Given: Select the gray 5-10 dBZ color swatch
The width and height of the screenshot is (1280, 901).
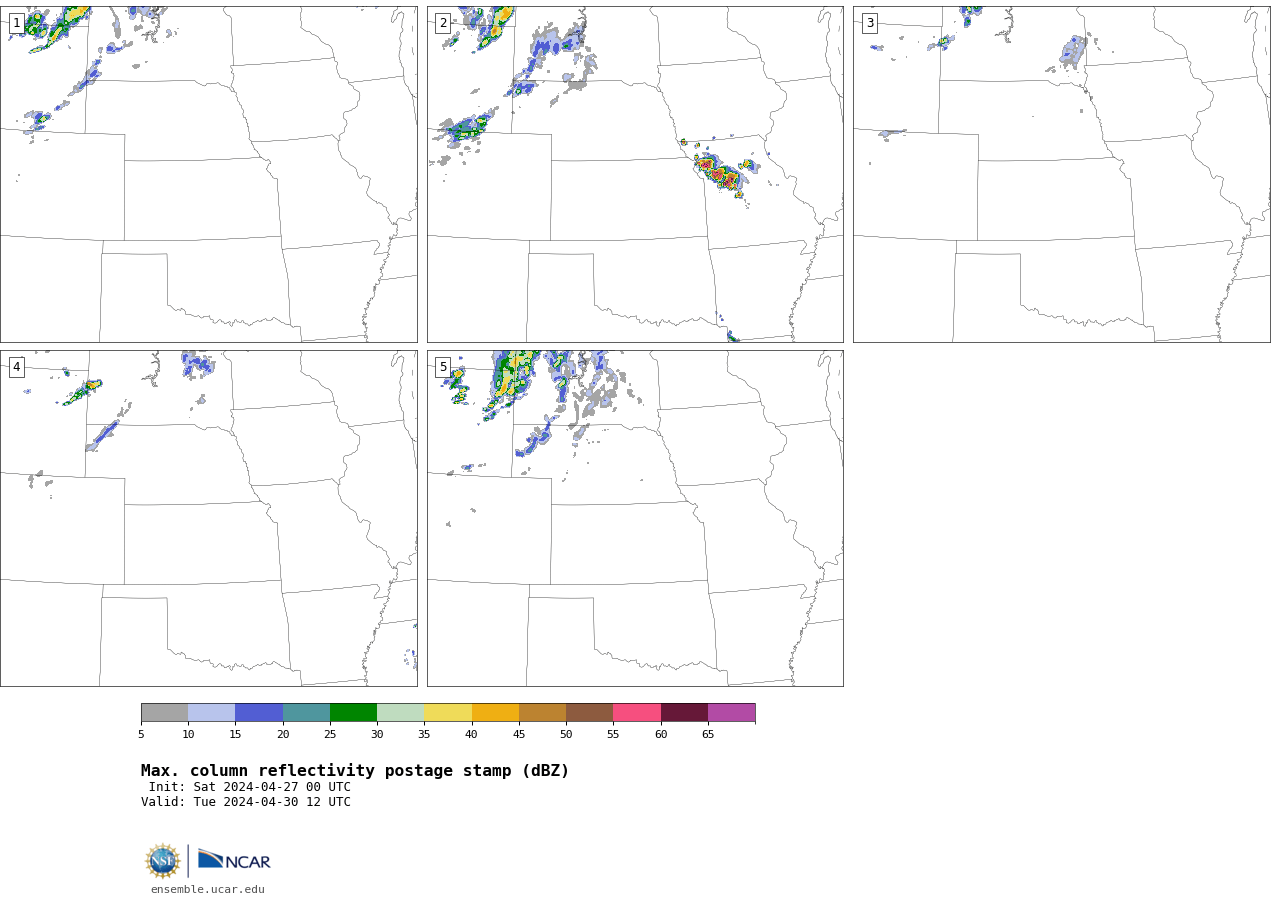Looking at the screenshot, I should pyautogui.click(x=164, y=713).
